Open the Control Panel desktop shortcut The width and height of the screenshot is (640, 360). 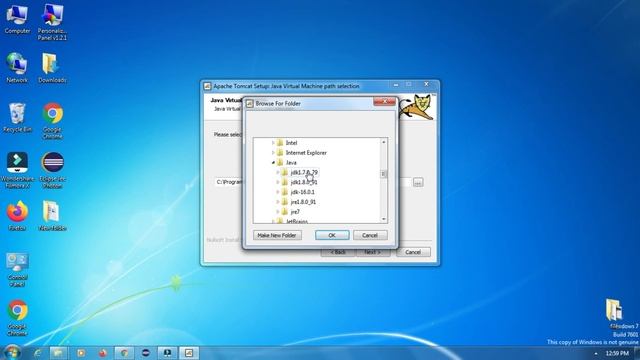(x=17, y=269)
